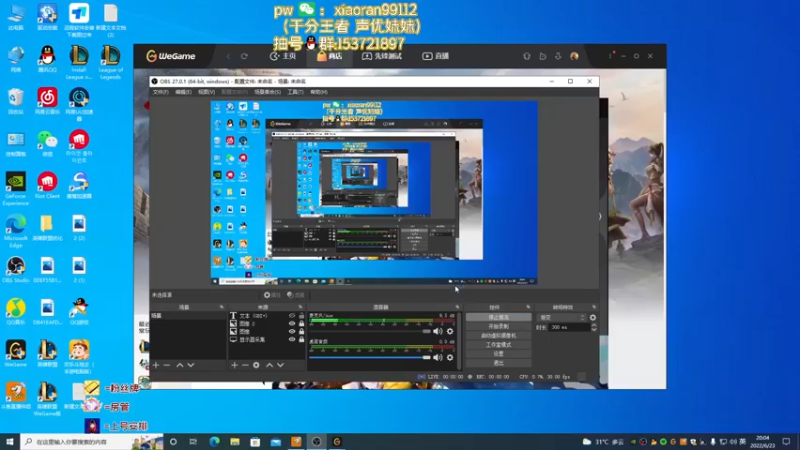The height and width of the screenshot is (450, 800).
Task: Pop out the 场景 dock panel
Action: click(221, 307)
